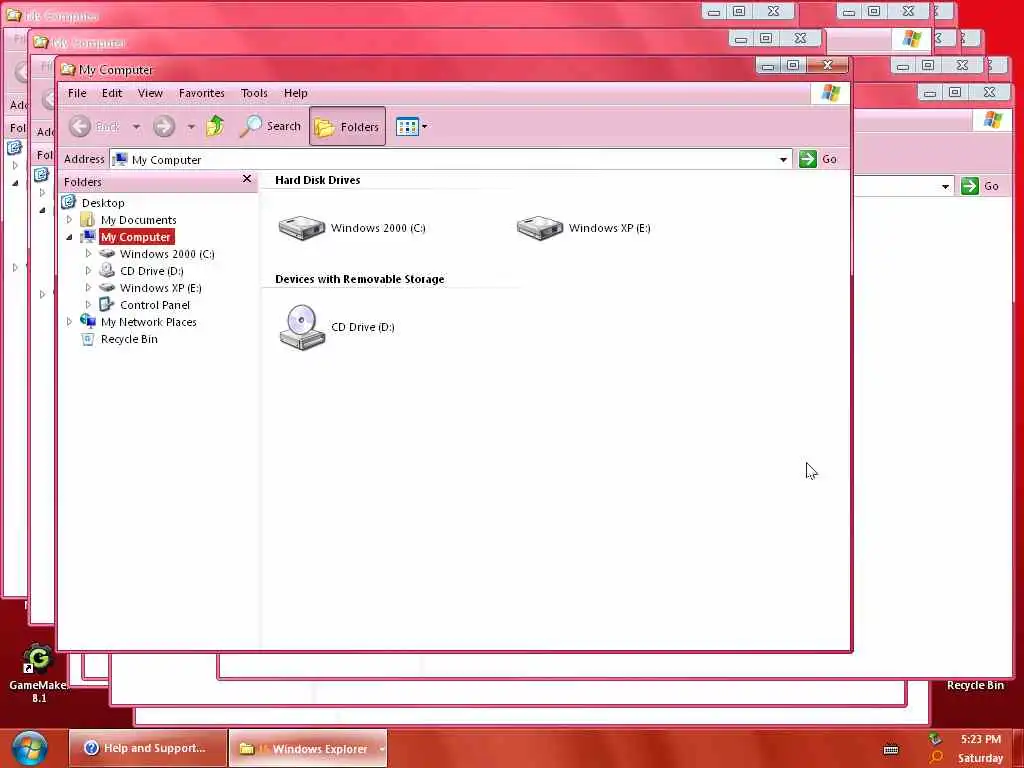1024x768 pixels.
Task: Click the green Go arrow button
Action: pyautogui.click(x=808, y=159)
